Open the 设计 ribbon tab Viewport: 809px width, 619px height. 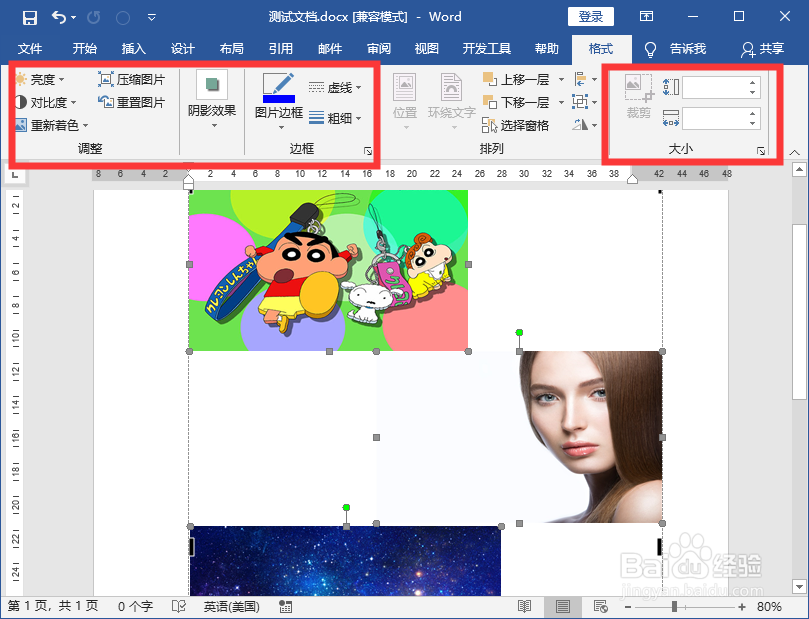click(183, 48)
